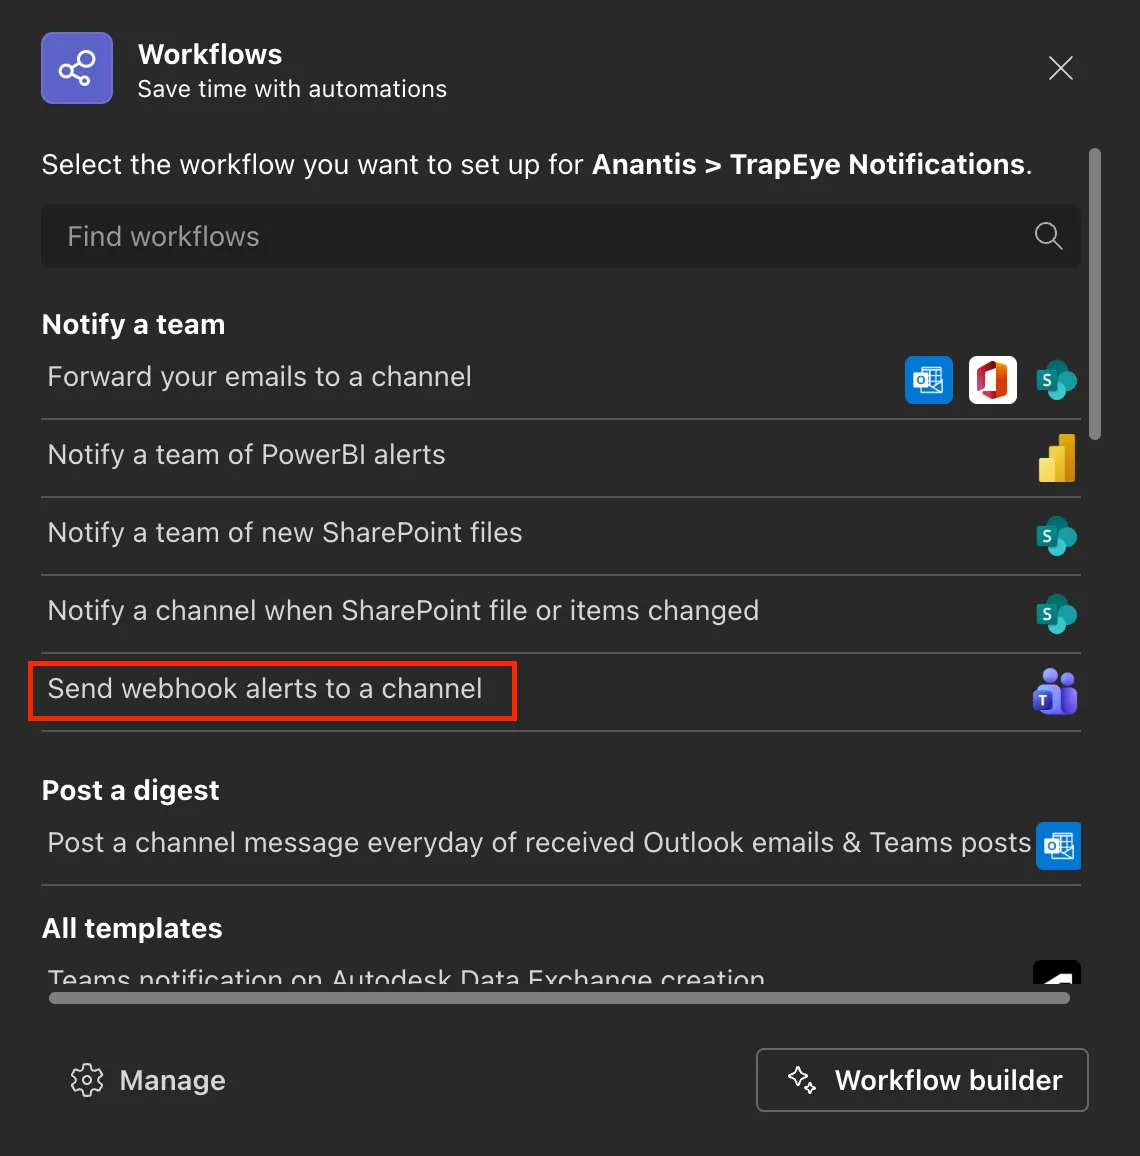Image resolution: width=1140 pixels, height=1156 pixels.
Task: Click the Outlook icon beside Forward your emails
Action: pyautogui.click(x=929, y=380)
